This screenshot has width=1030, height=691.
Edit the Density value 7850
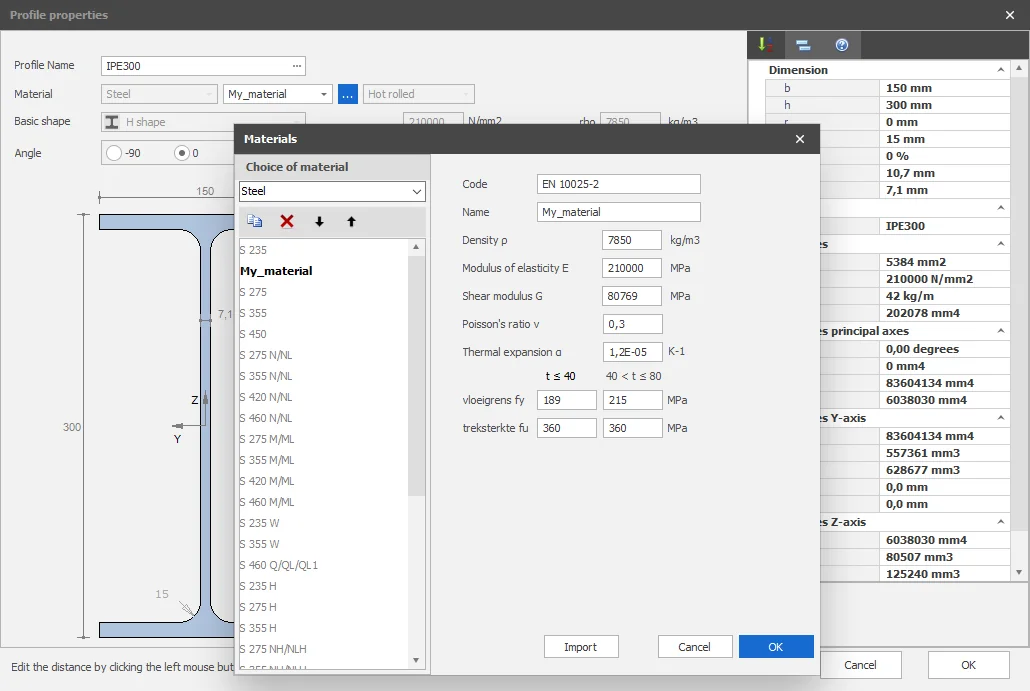[631, 240]
